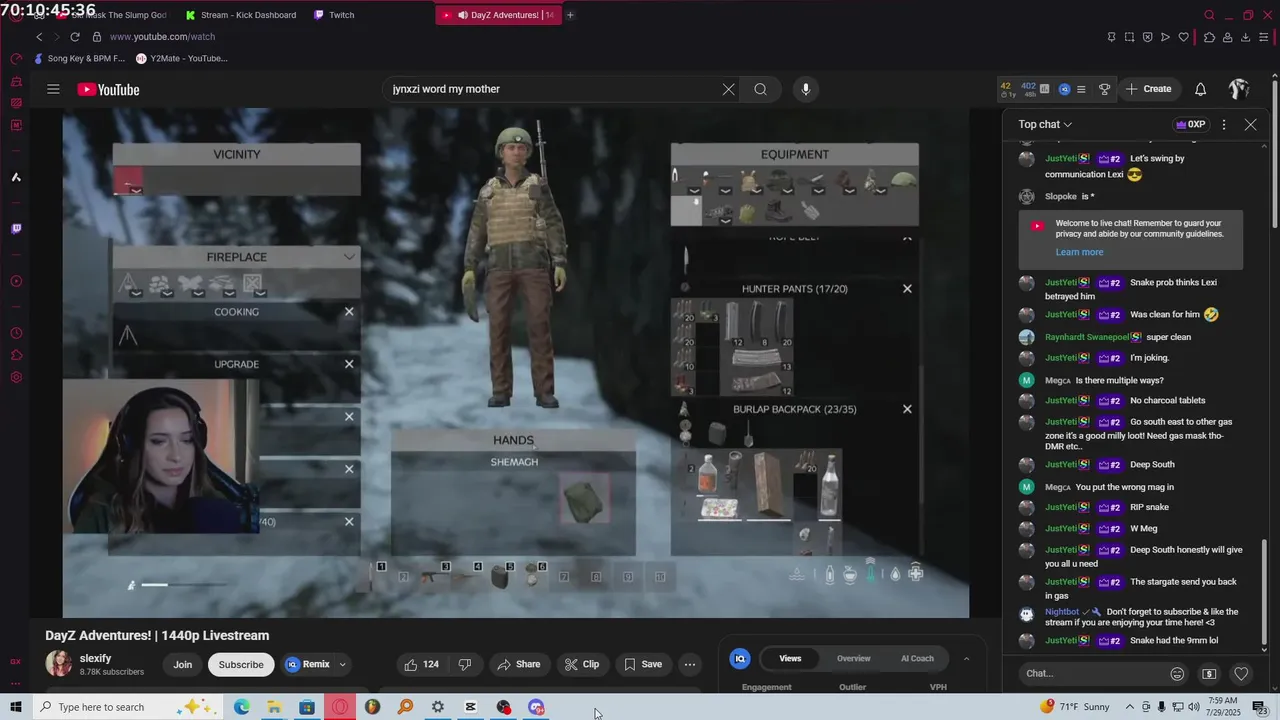1280x720 pixels.
Task: Open browser tab search magnifier
Action: [1209, 15]
